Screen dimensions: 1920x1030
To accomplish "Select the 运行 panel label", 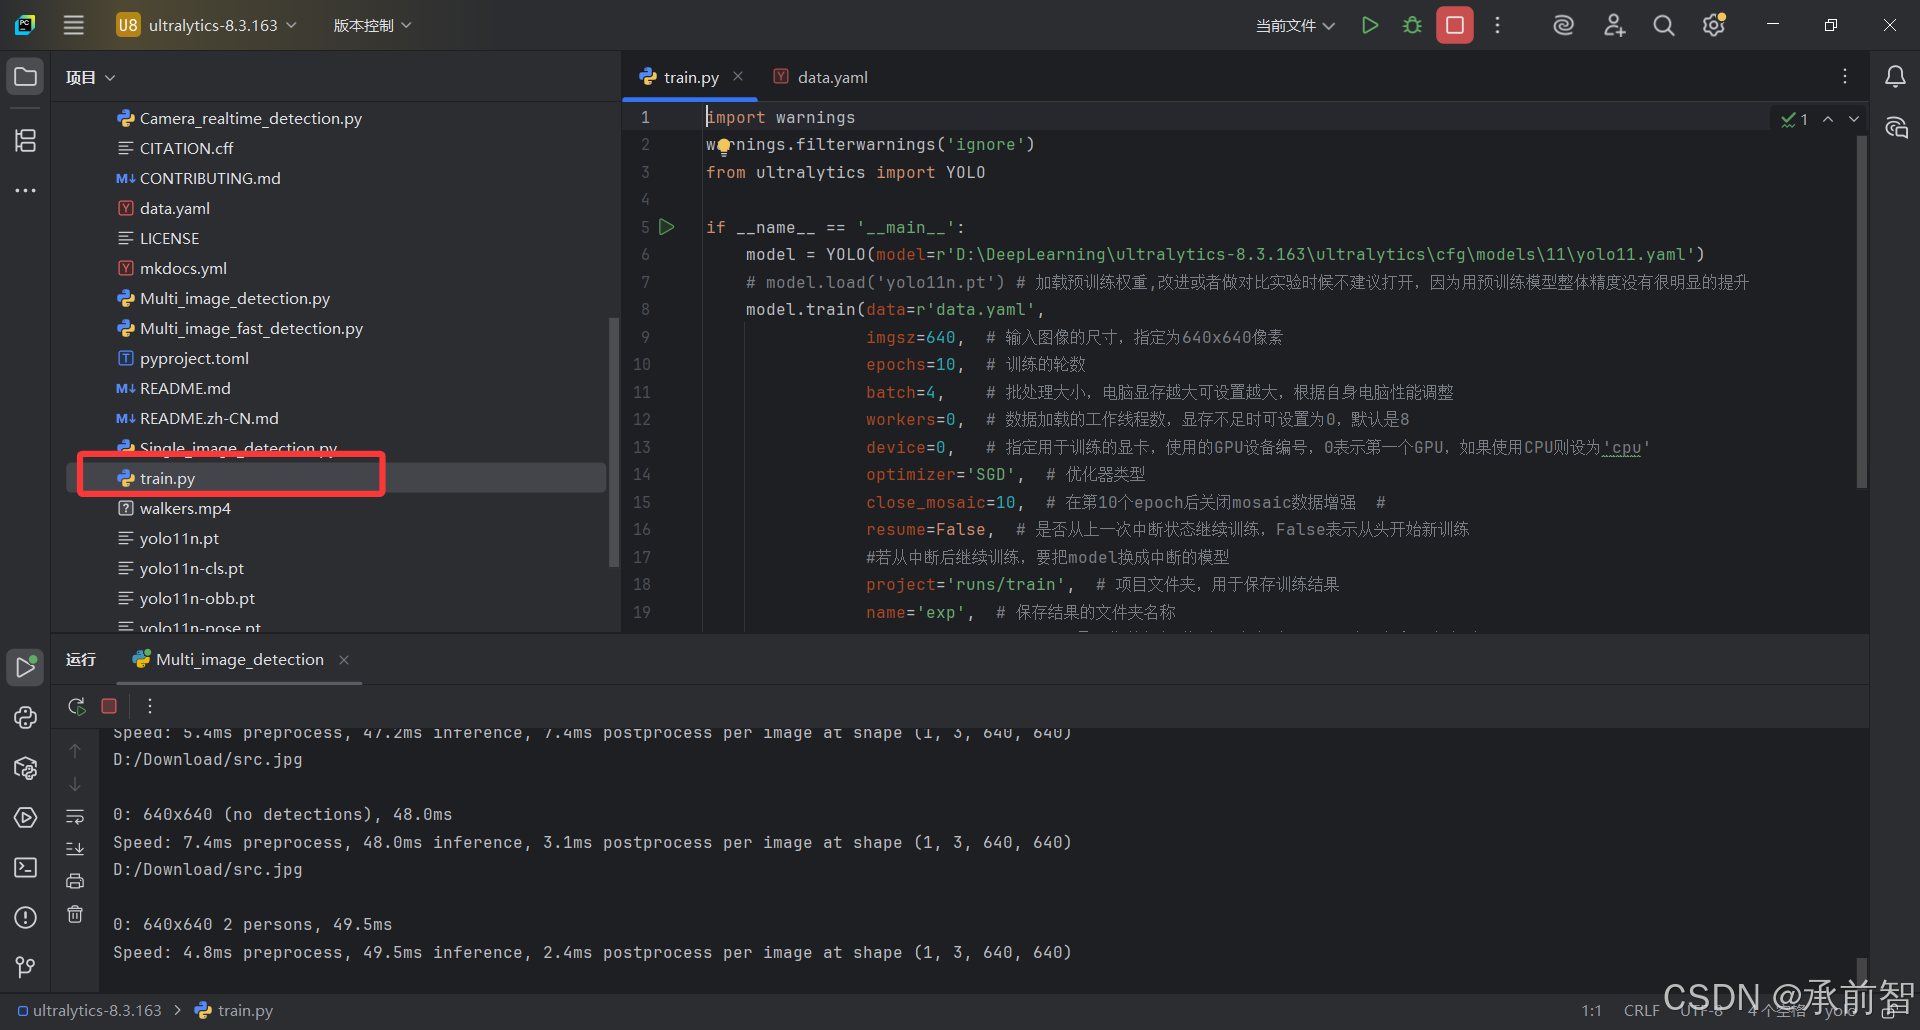I will point(81,660).
